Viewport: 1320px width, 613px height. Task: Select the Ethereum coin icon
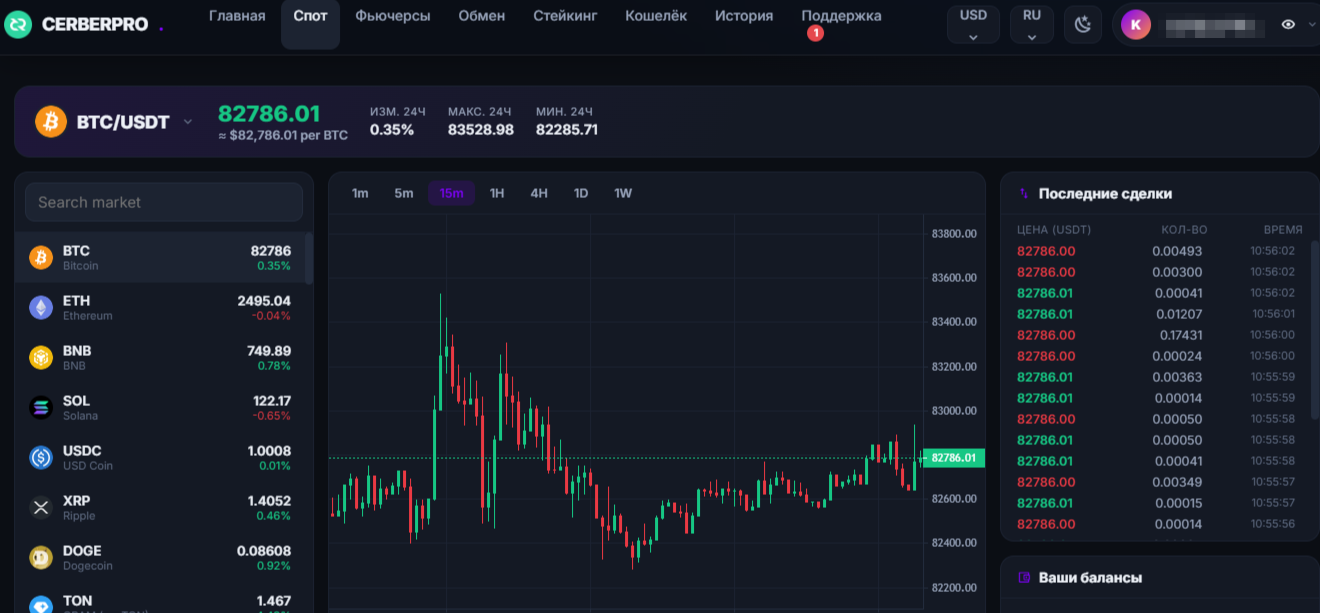[41, 308]
